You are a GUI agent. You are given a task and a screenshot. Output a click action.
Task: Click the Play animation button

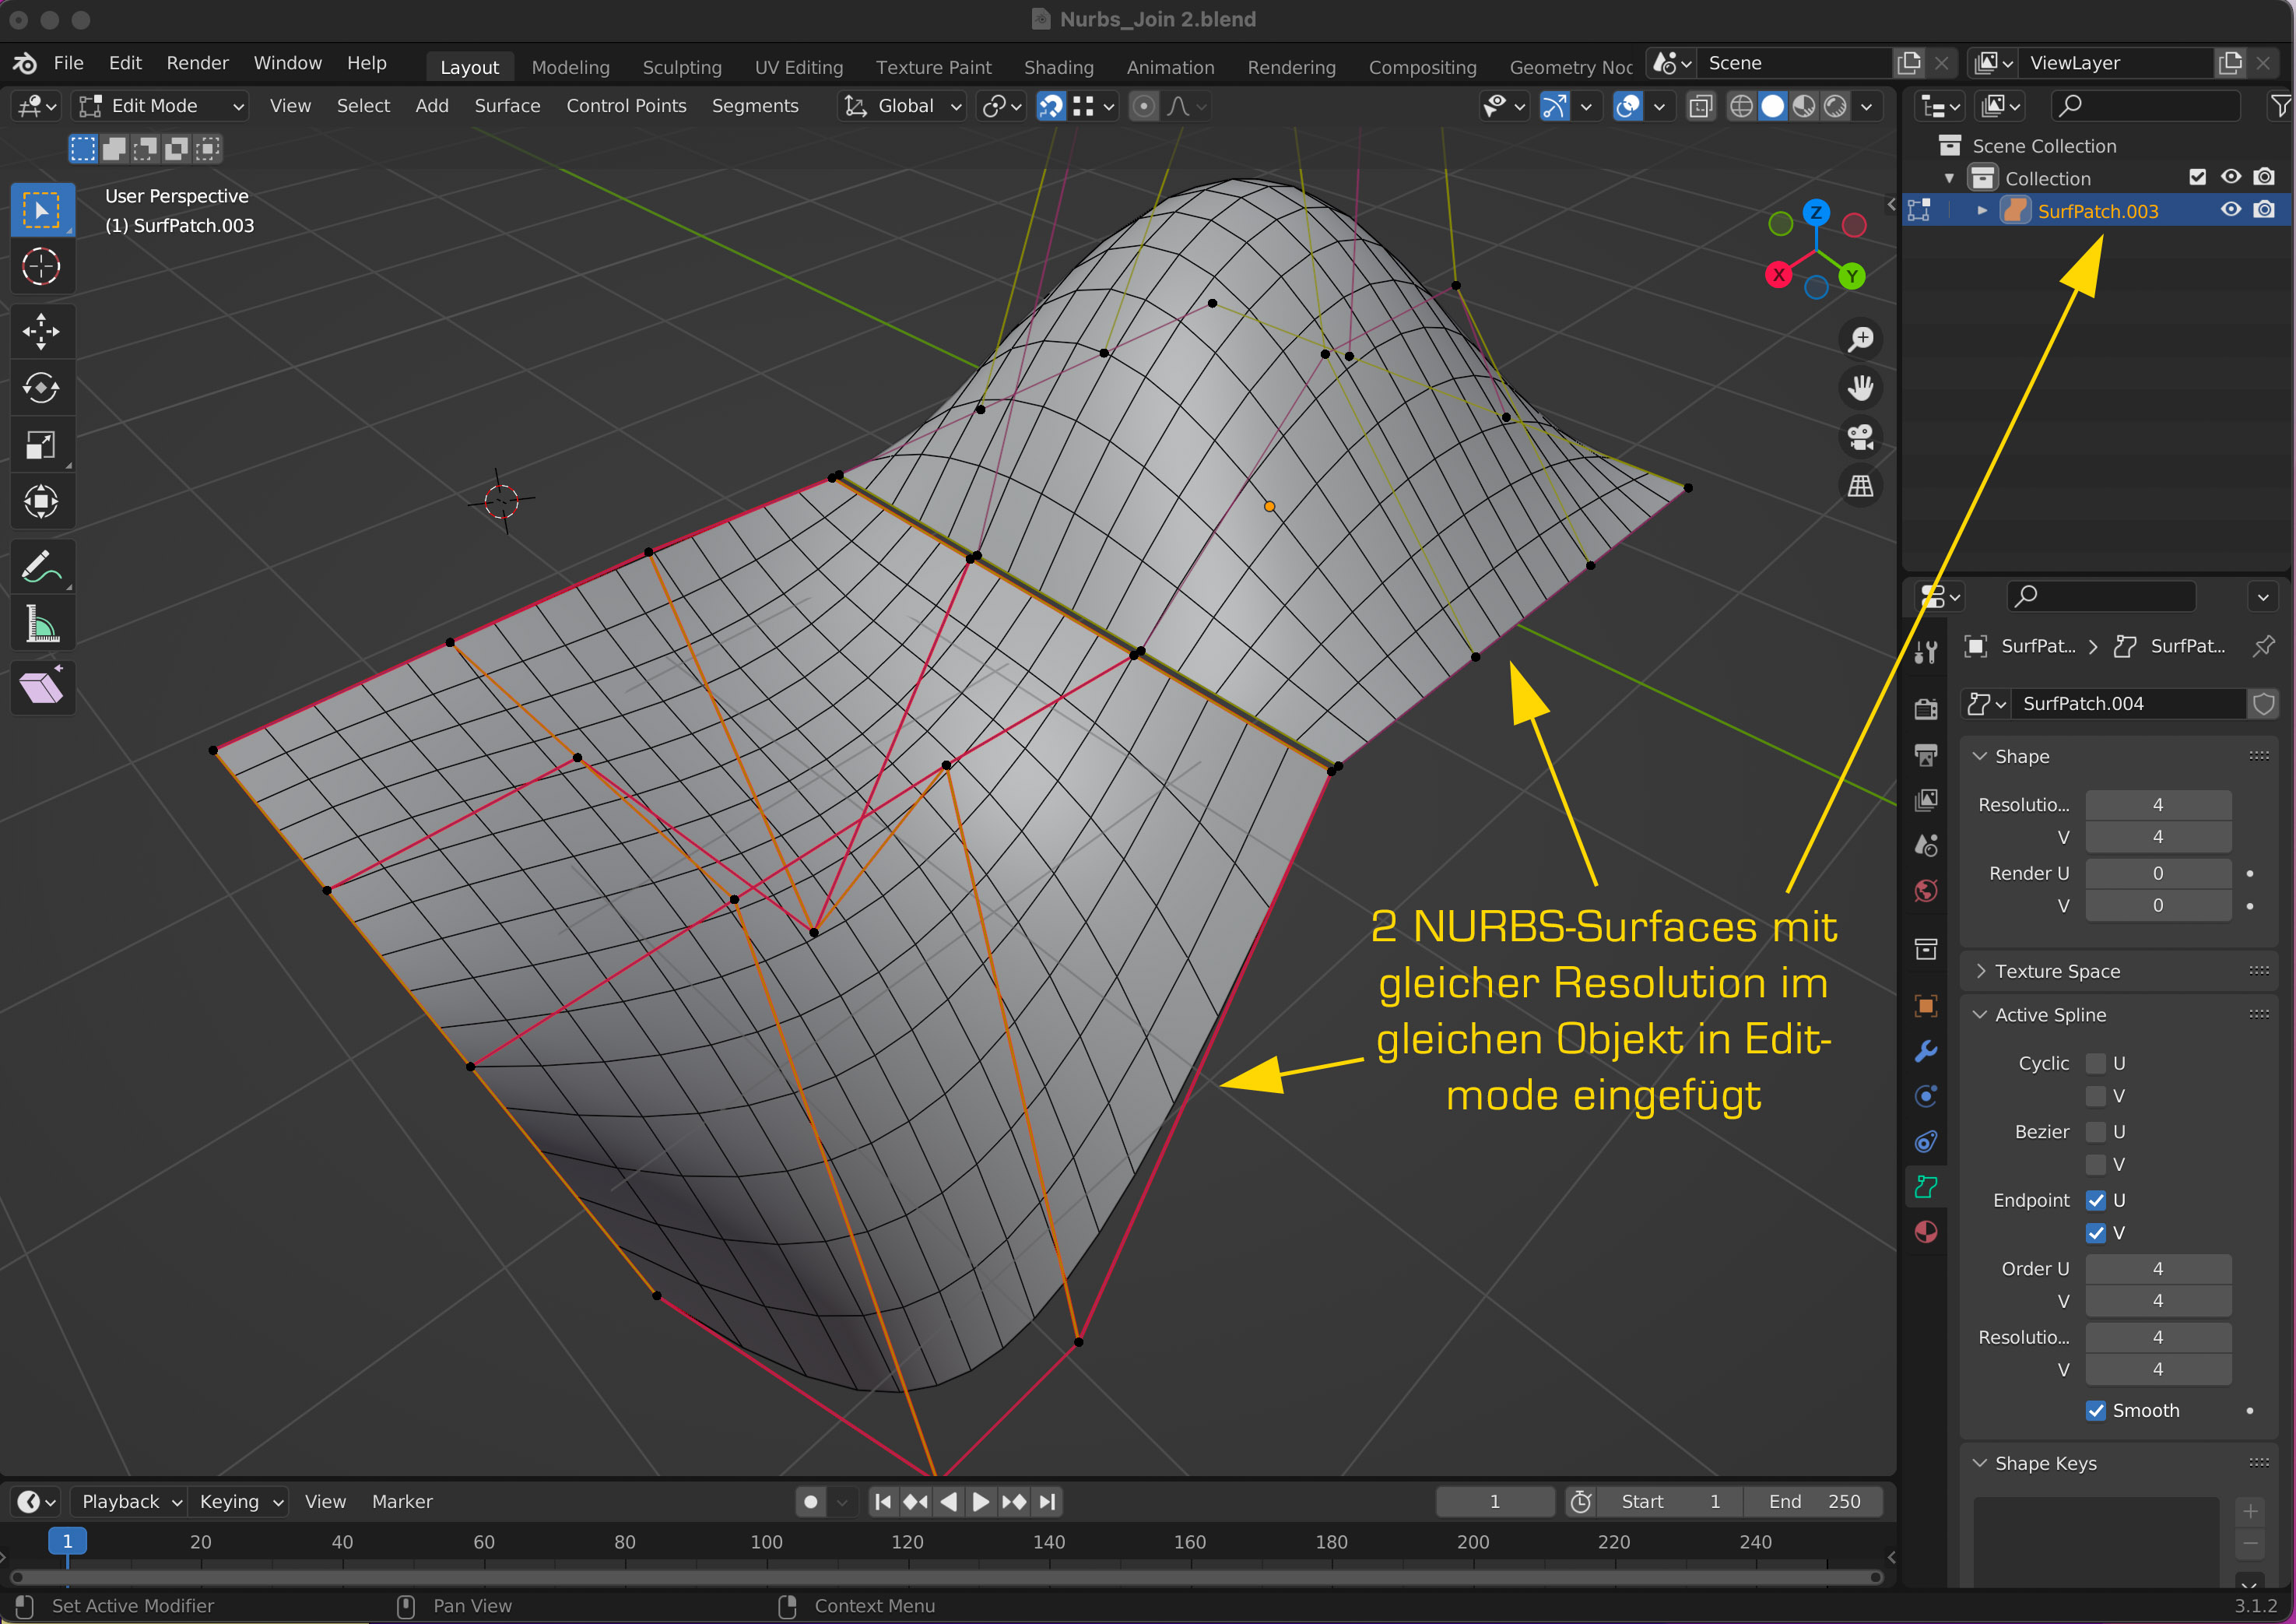click(x=981, y=1501)
